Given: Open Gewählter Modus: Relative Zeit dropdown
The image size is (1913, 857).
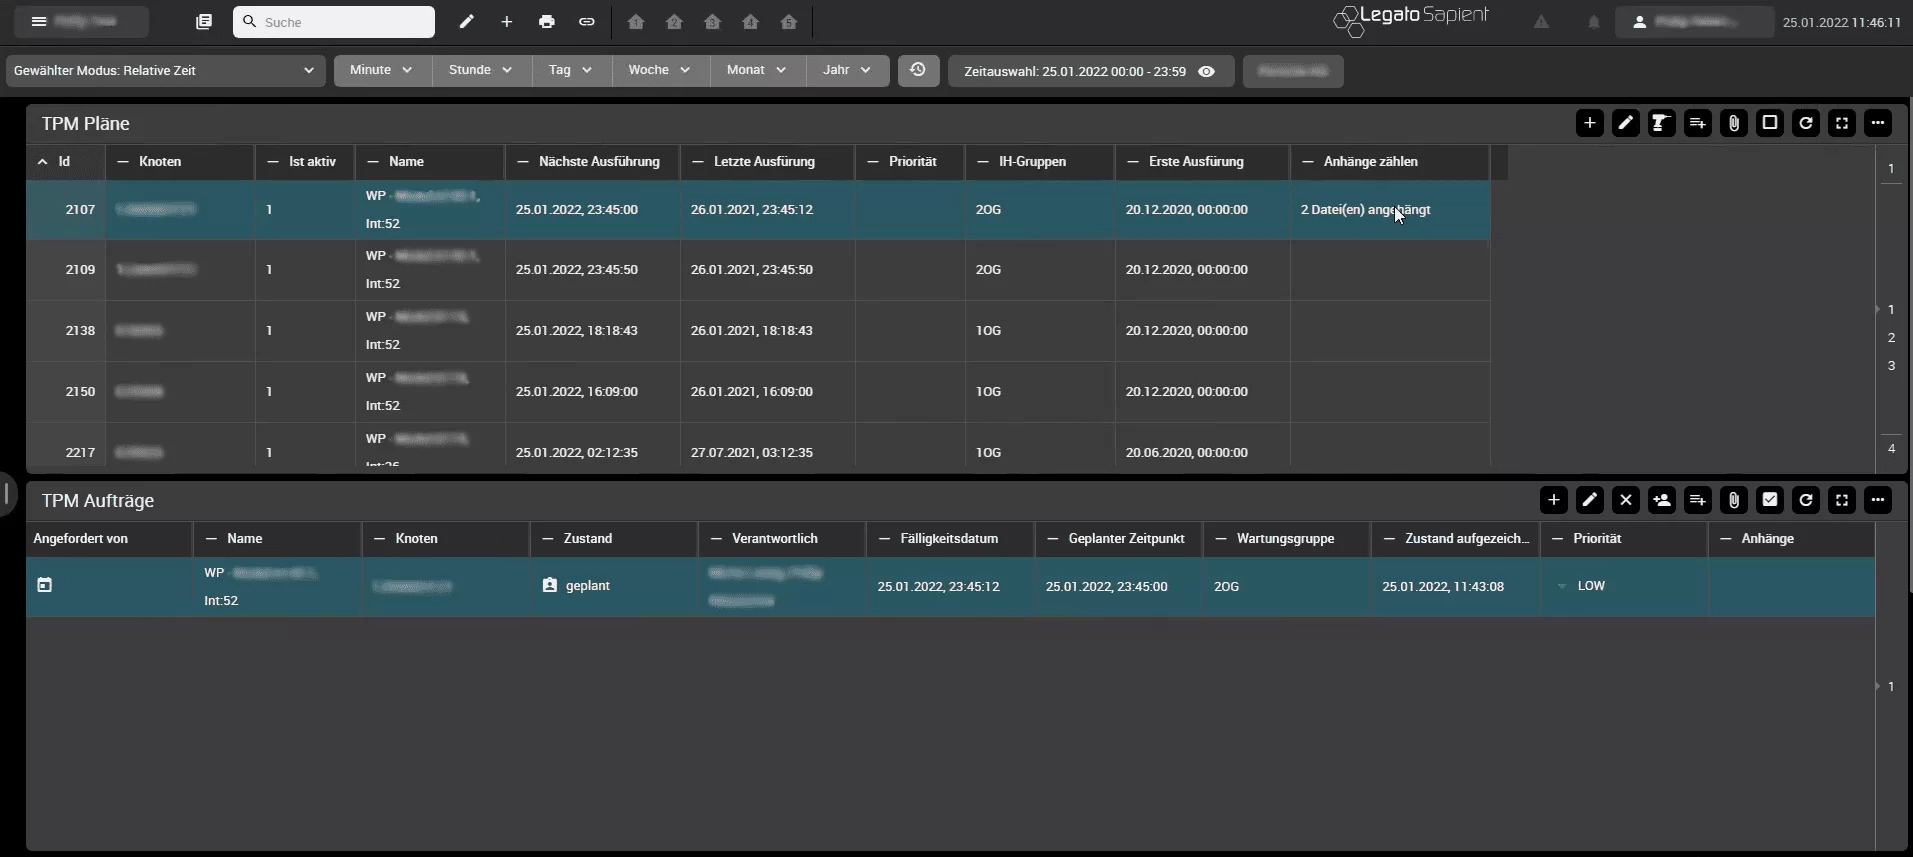Looking at the screenshot, I should (166, 71).
